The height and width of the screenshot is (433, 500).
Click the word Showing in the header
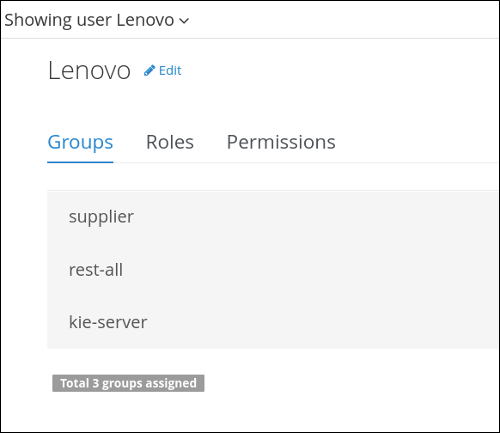coord(38,20)
